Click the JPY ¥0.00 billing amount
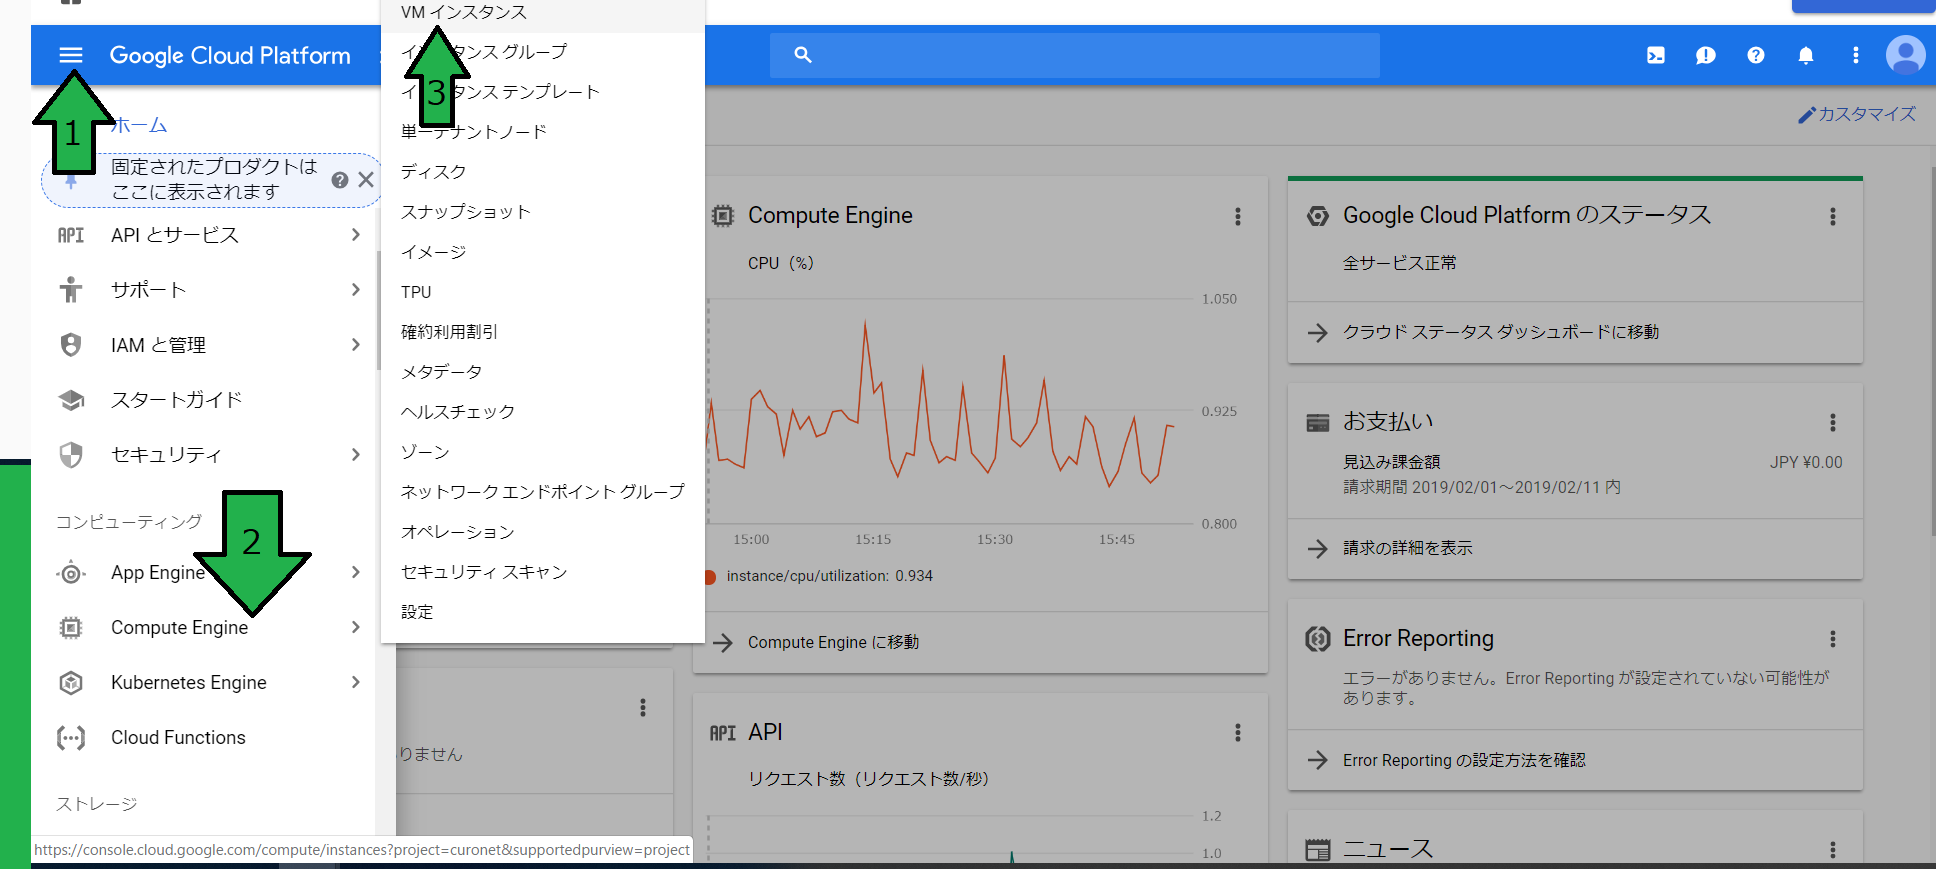 point(1806,462)
